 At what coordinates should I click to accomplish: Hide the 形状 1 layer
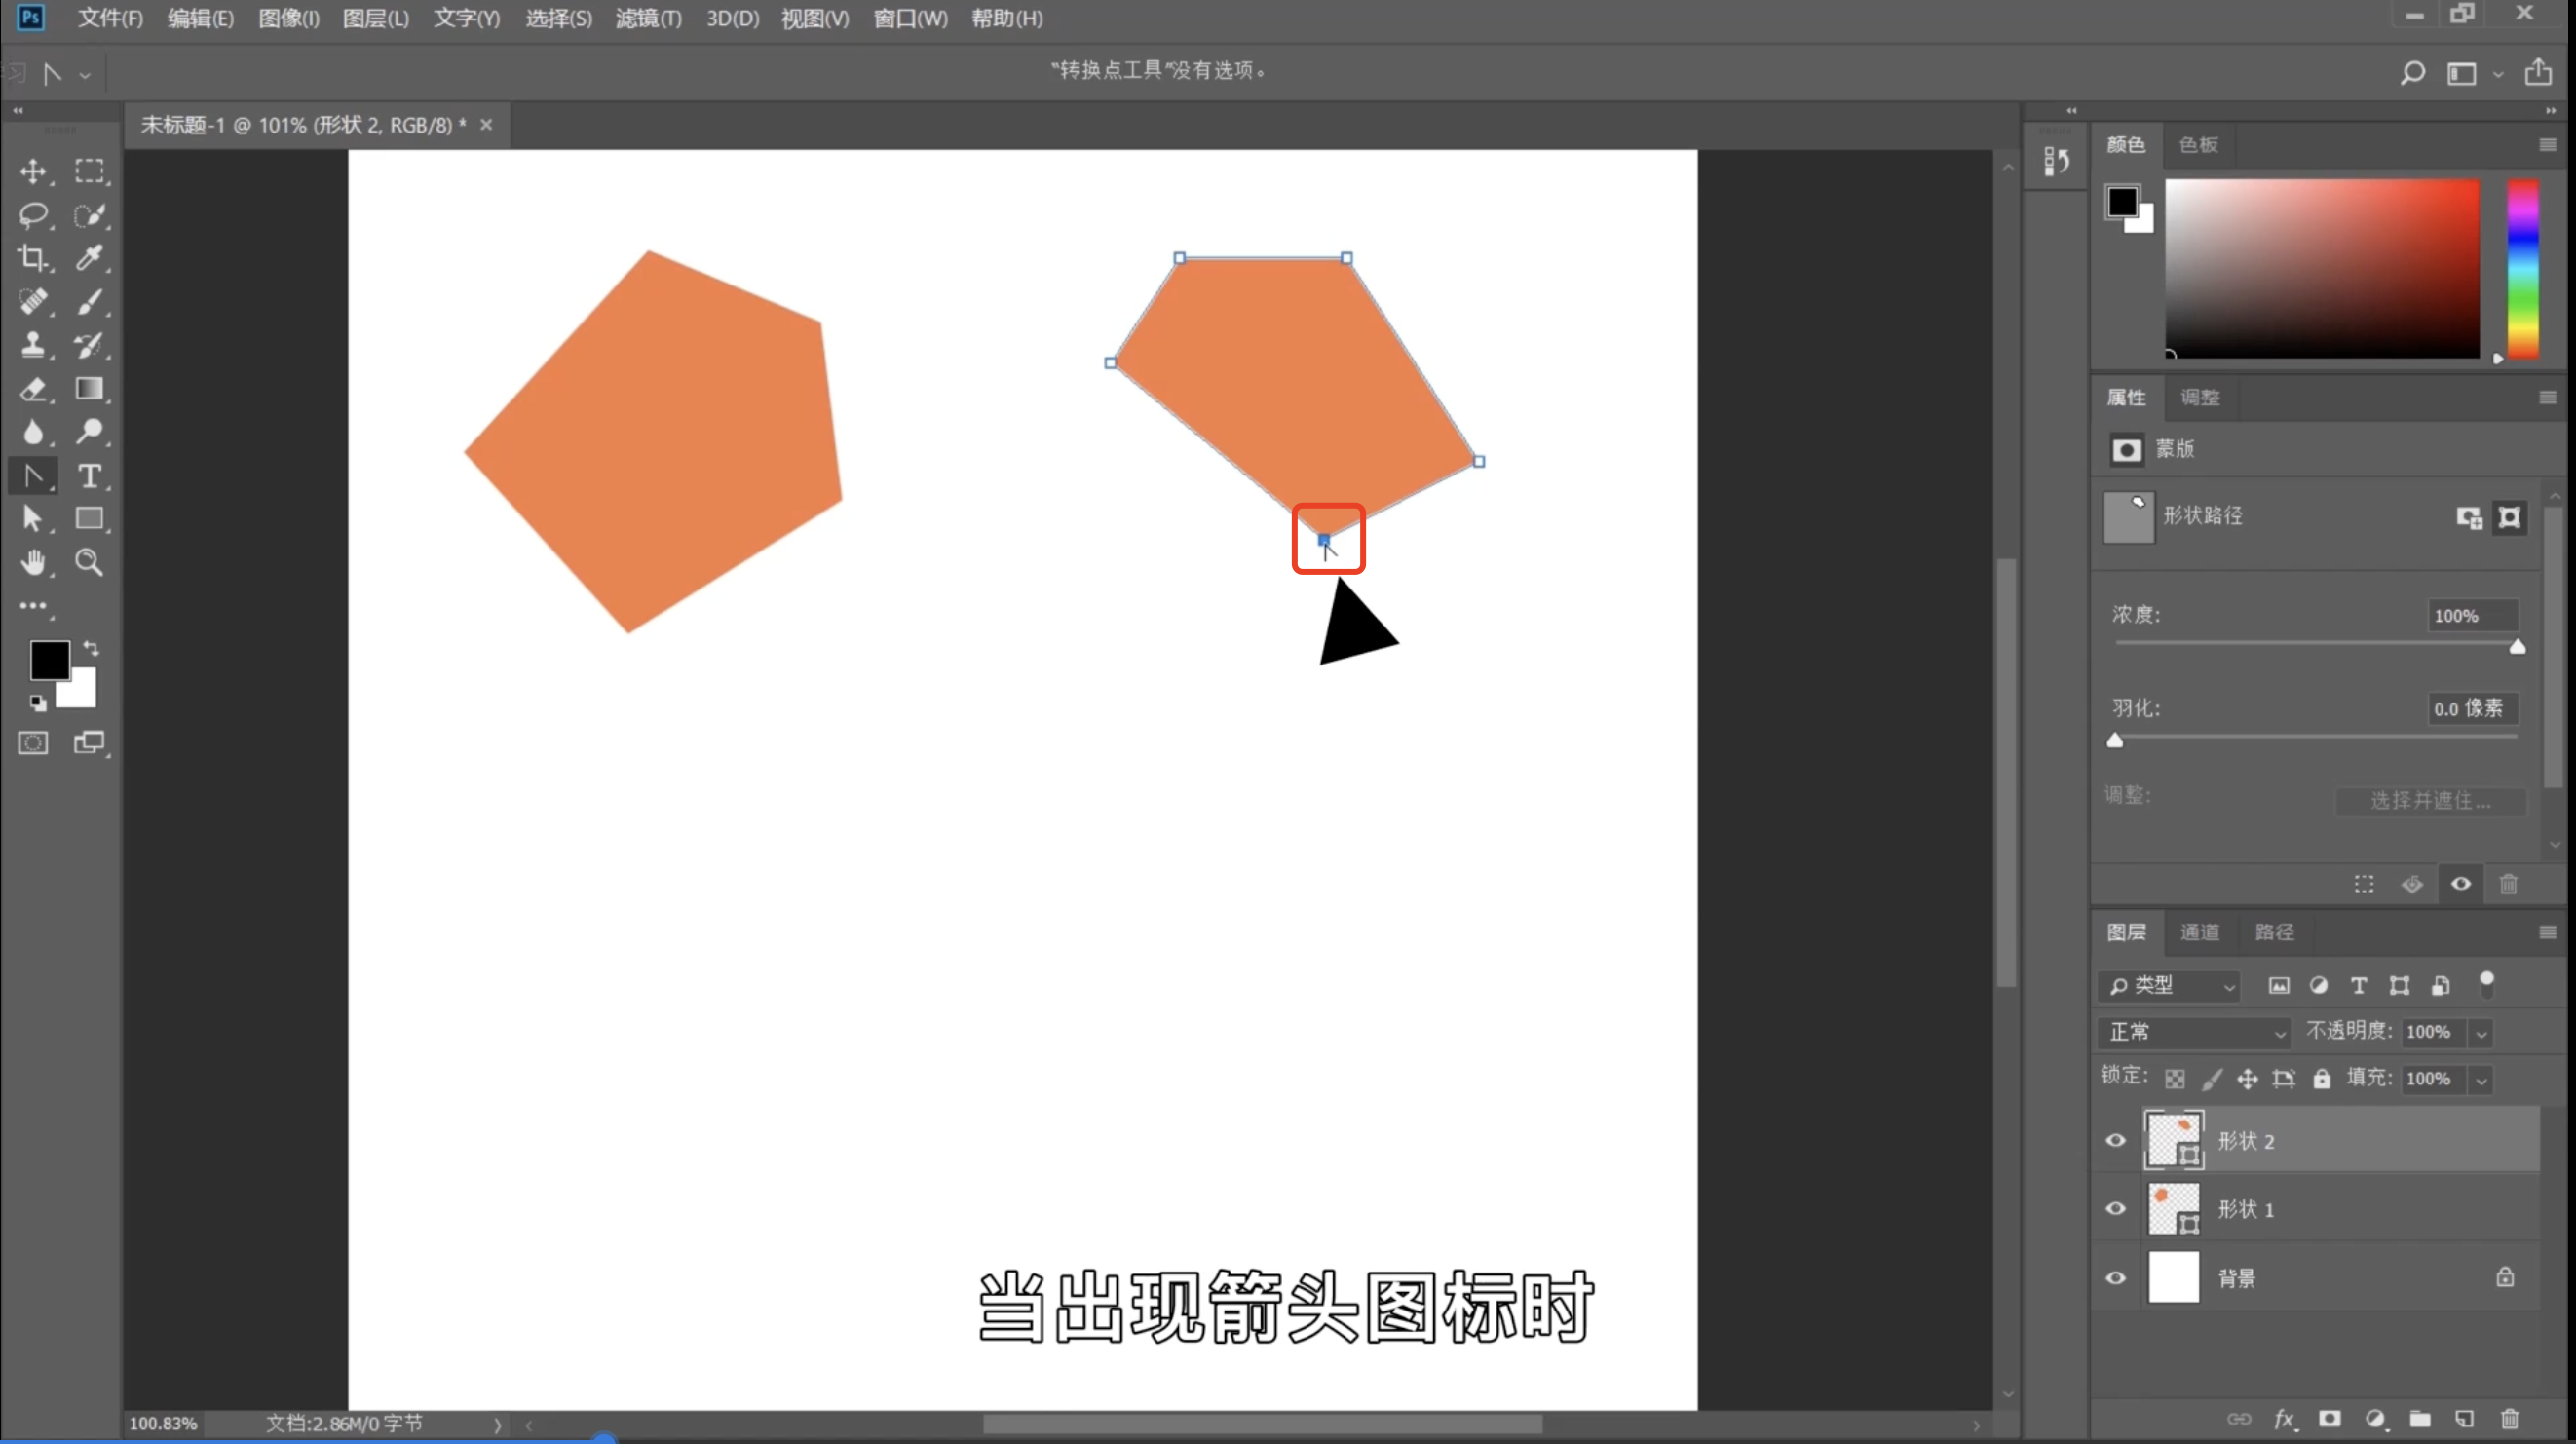coord(2115,1208)
